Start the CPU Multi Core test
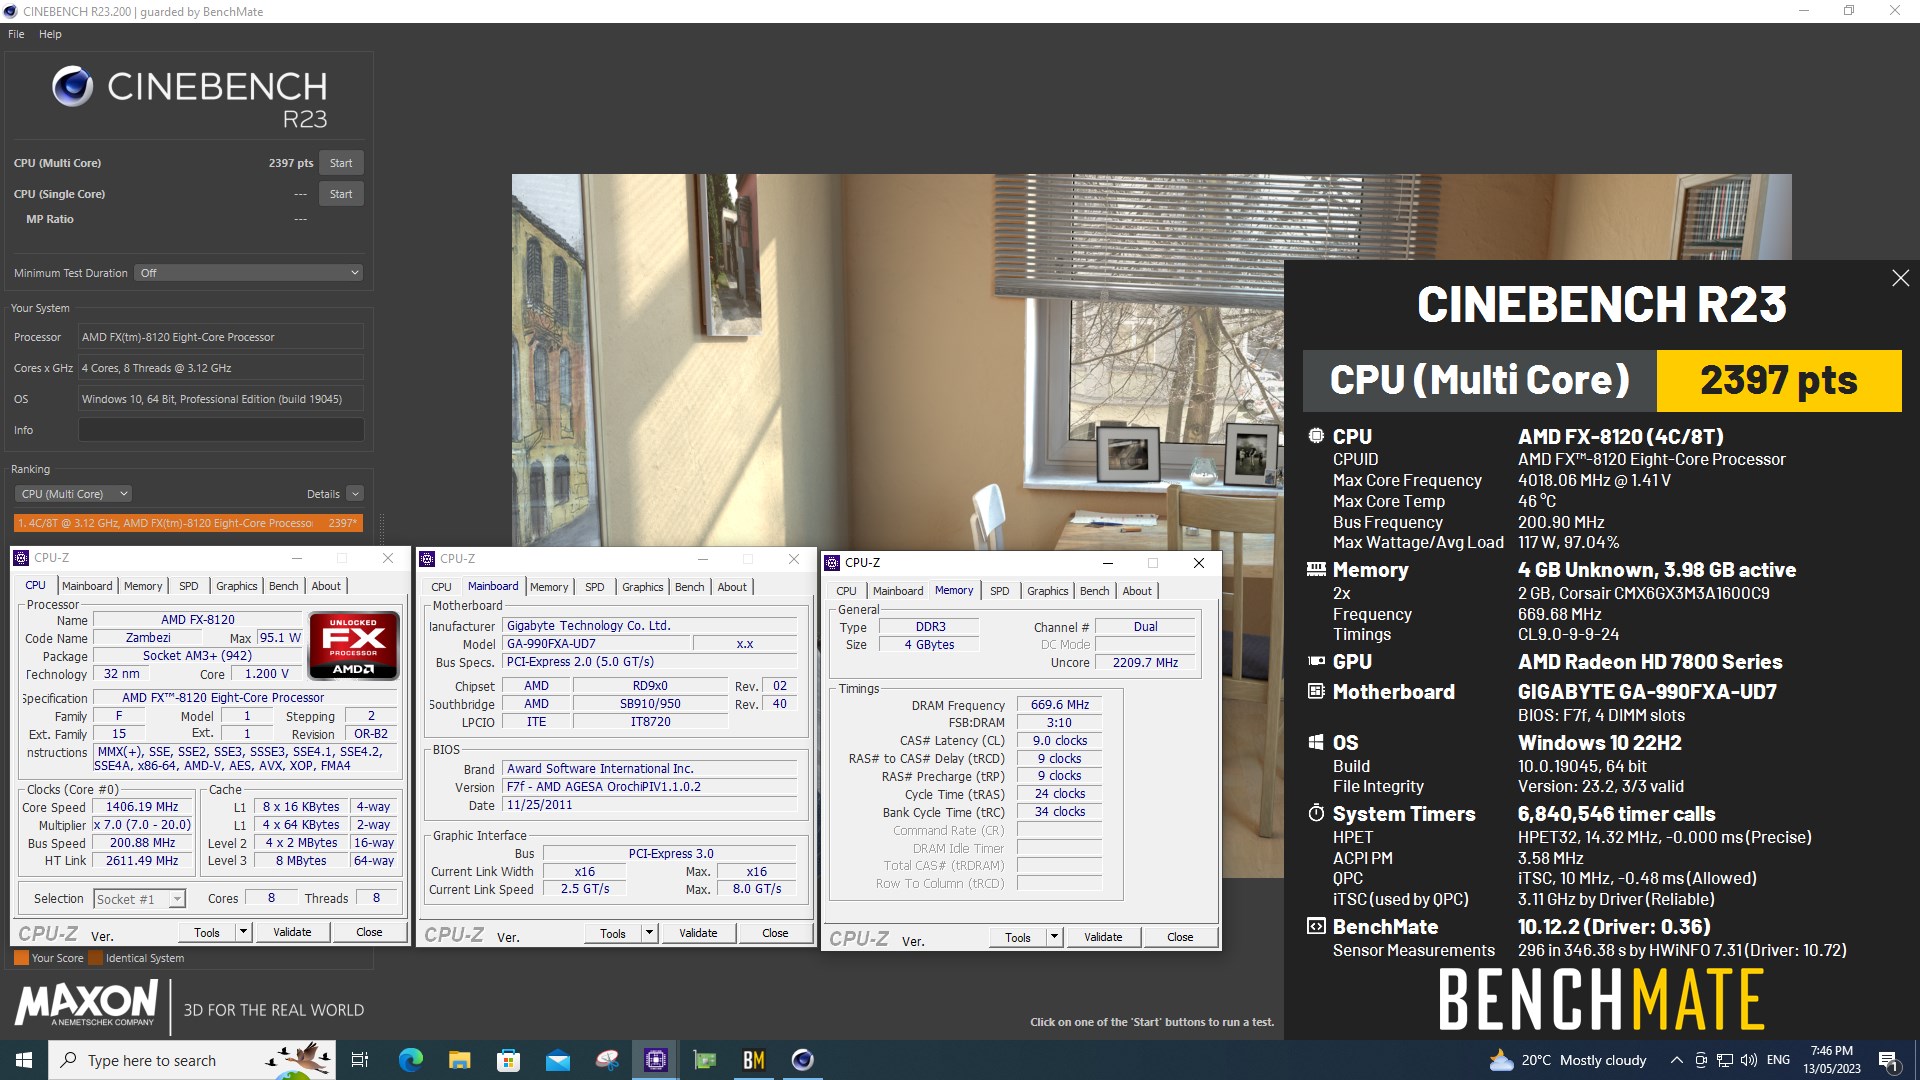Image resolution: width=1920 pixels, height=1080 pixels. tap(341, 163)
